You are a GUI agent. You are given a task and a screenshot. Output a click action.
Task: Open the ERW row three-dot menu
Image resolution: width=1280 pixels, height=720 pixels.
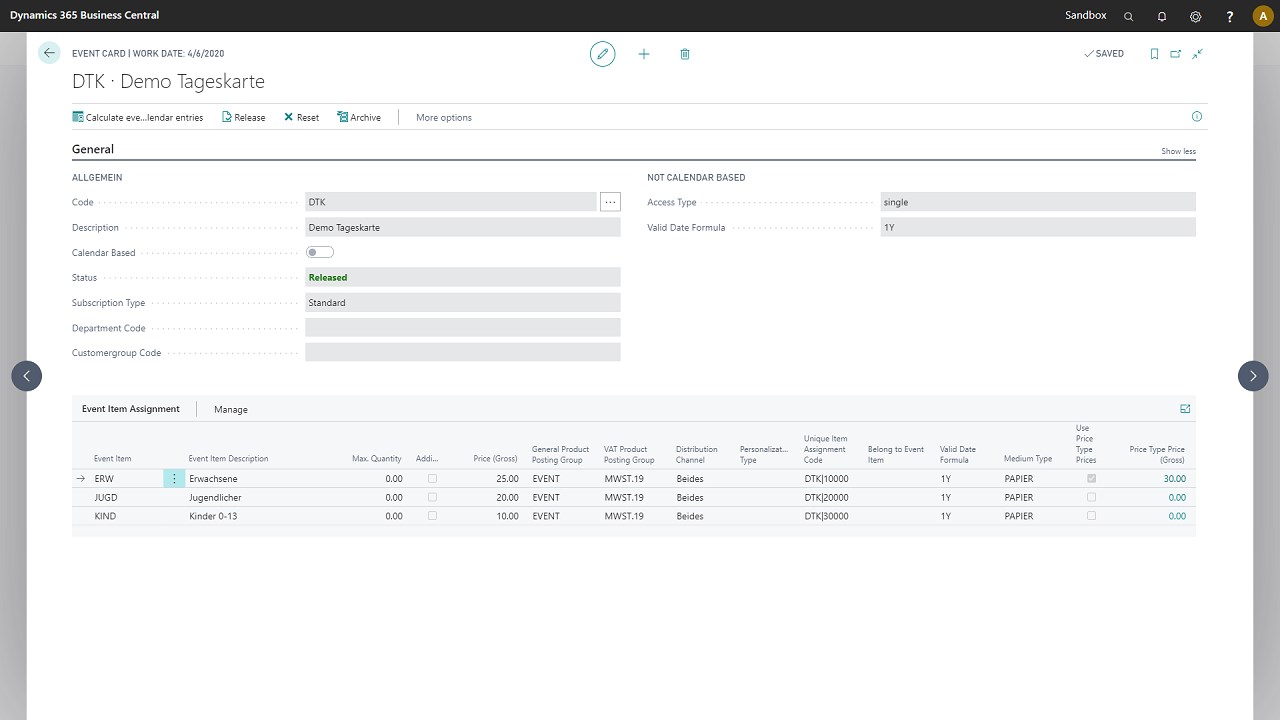[x=174, y=479]
